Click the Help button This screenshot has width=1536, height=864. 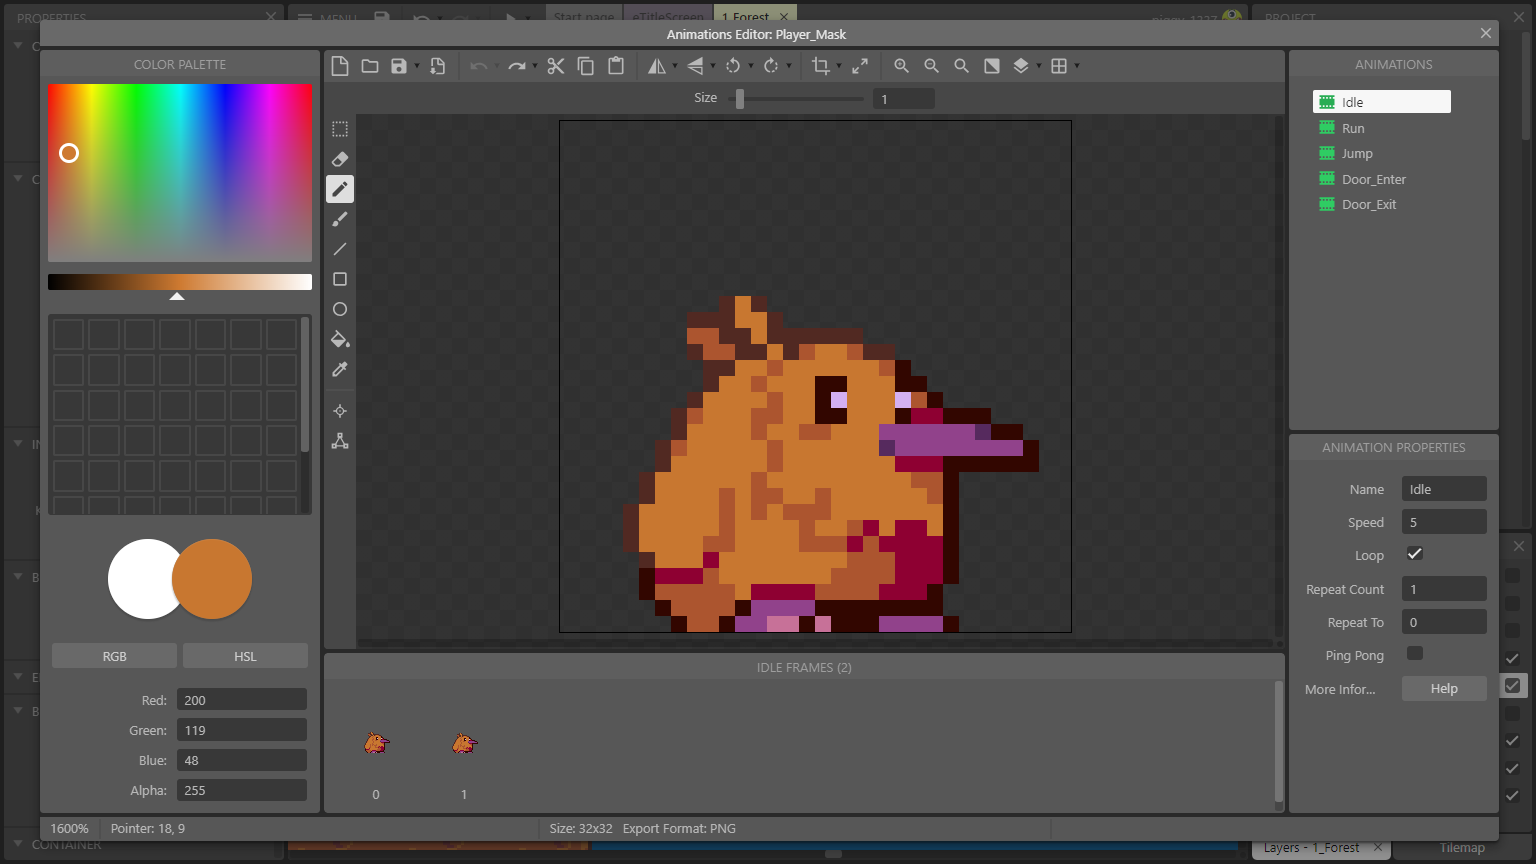[x=1443, y=688]
